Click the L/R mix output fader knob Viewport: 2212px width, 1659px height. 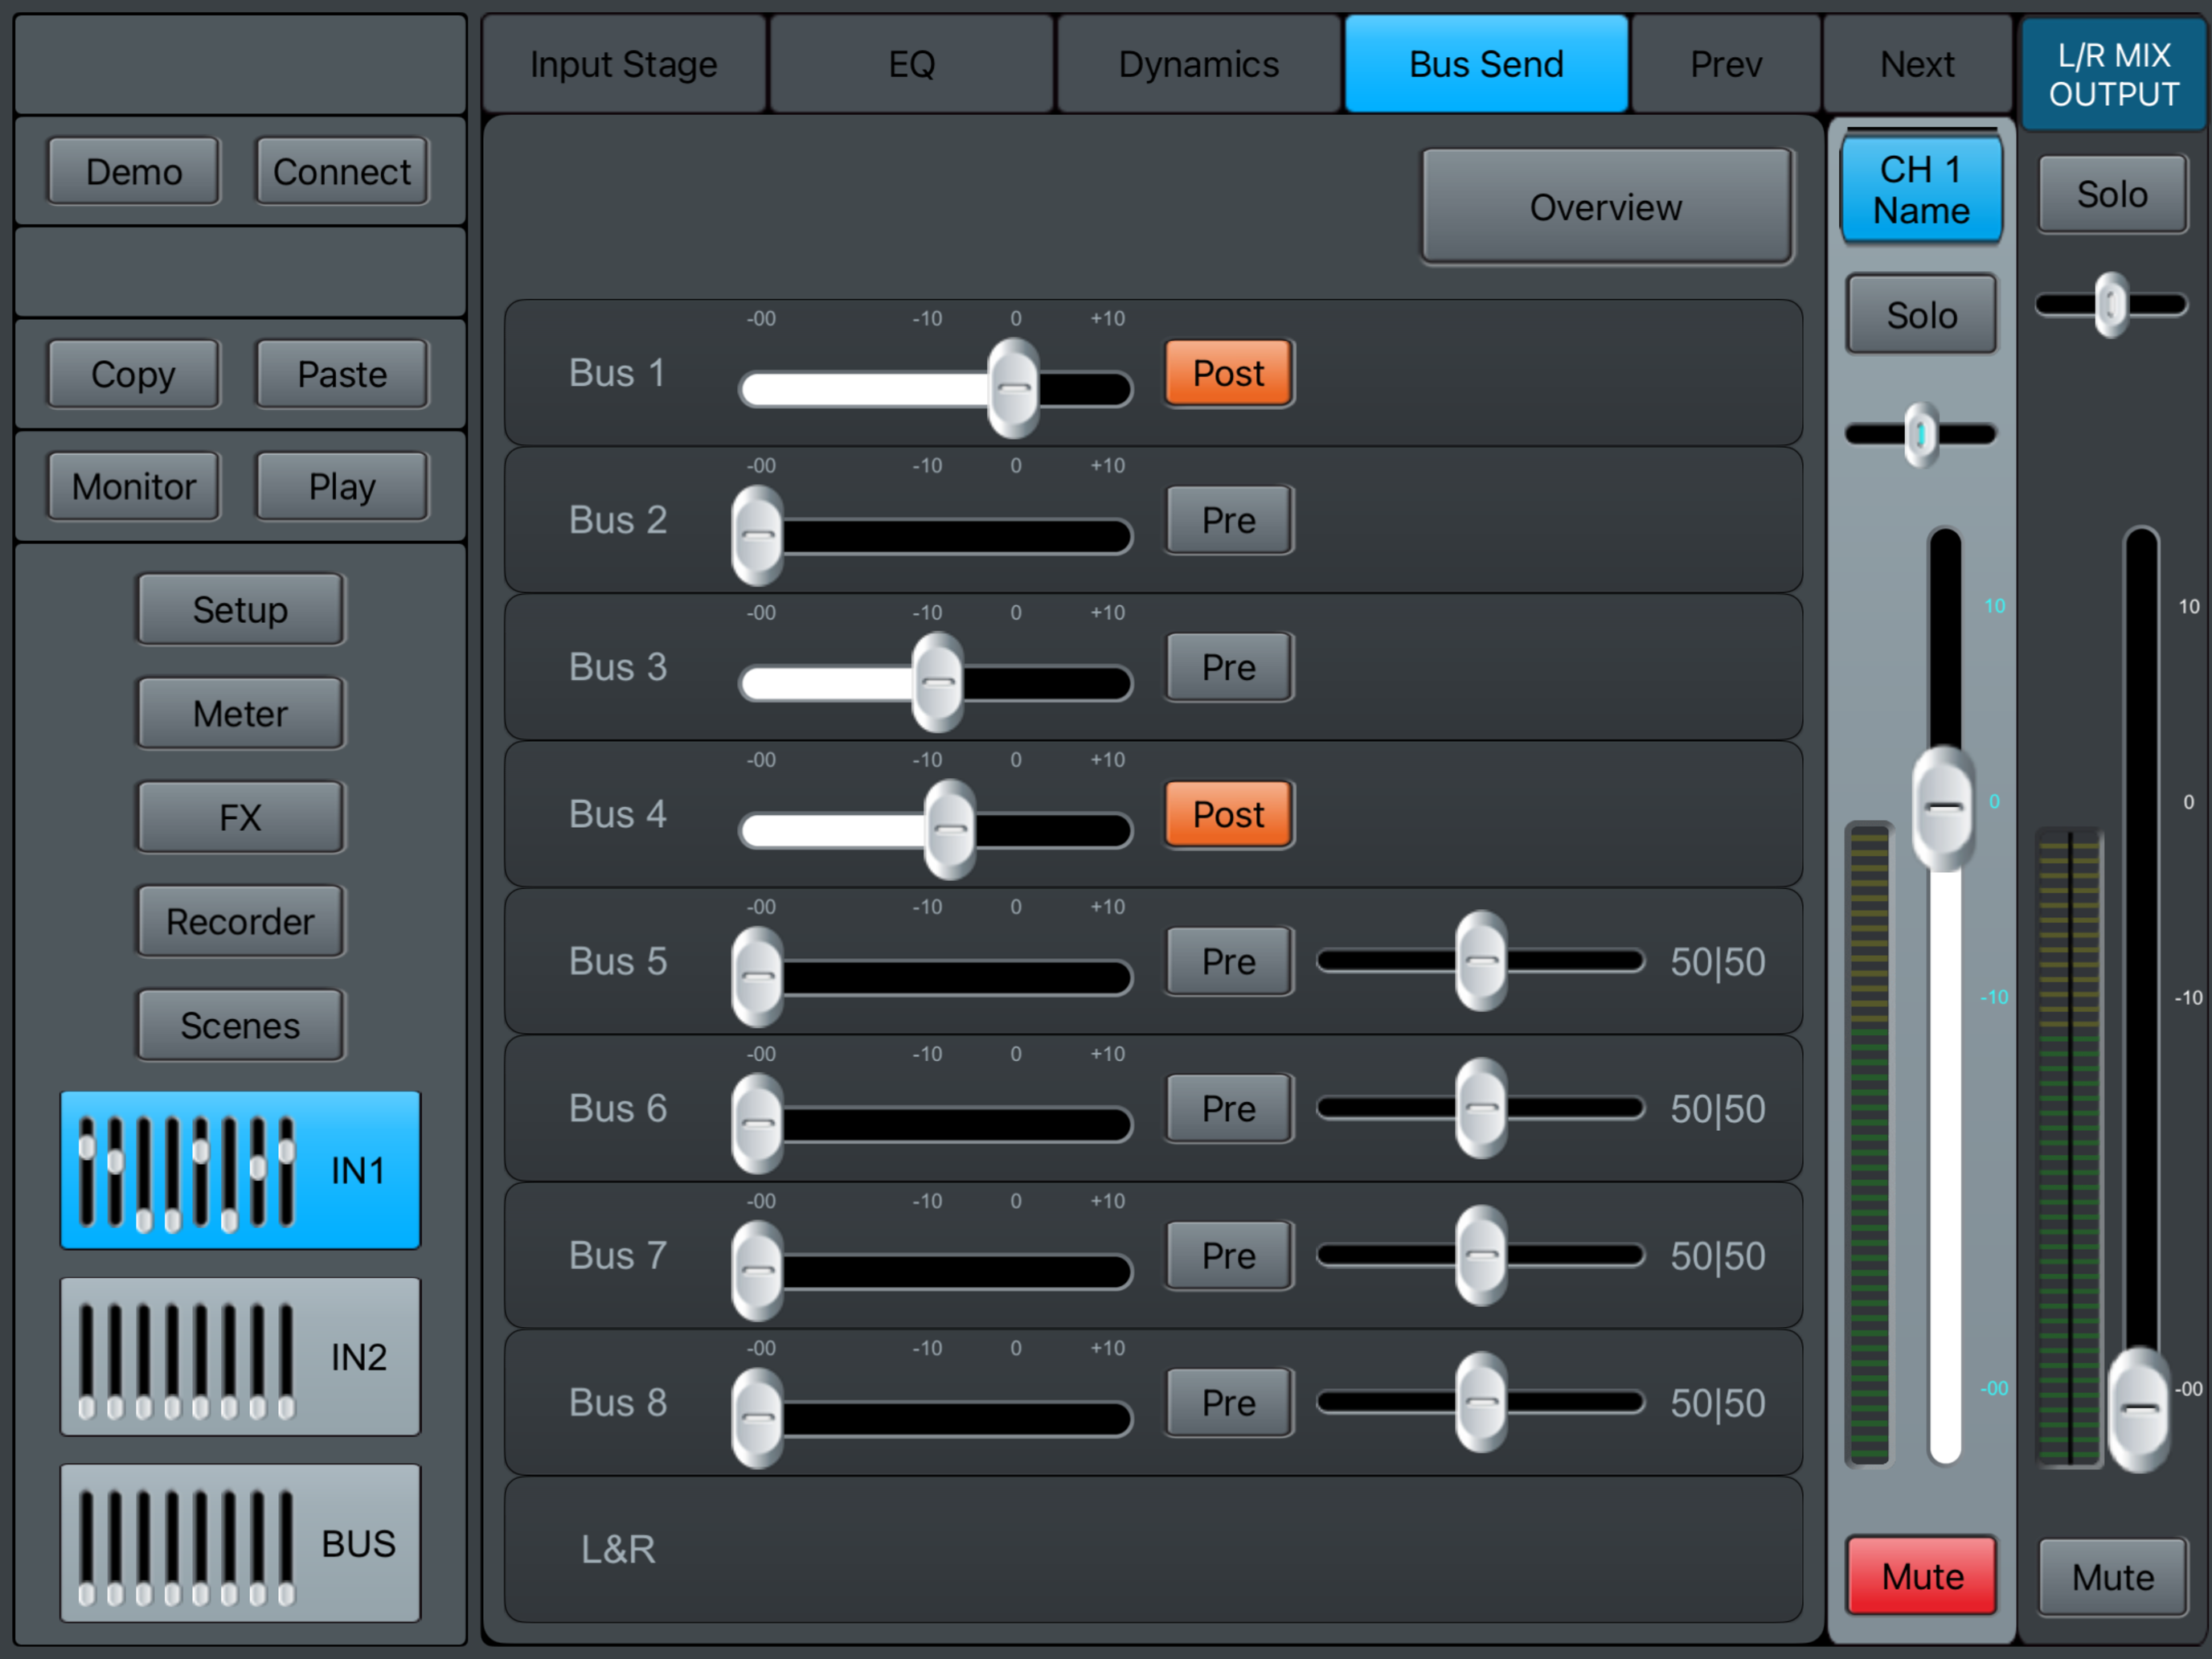2139,1410
